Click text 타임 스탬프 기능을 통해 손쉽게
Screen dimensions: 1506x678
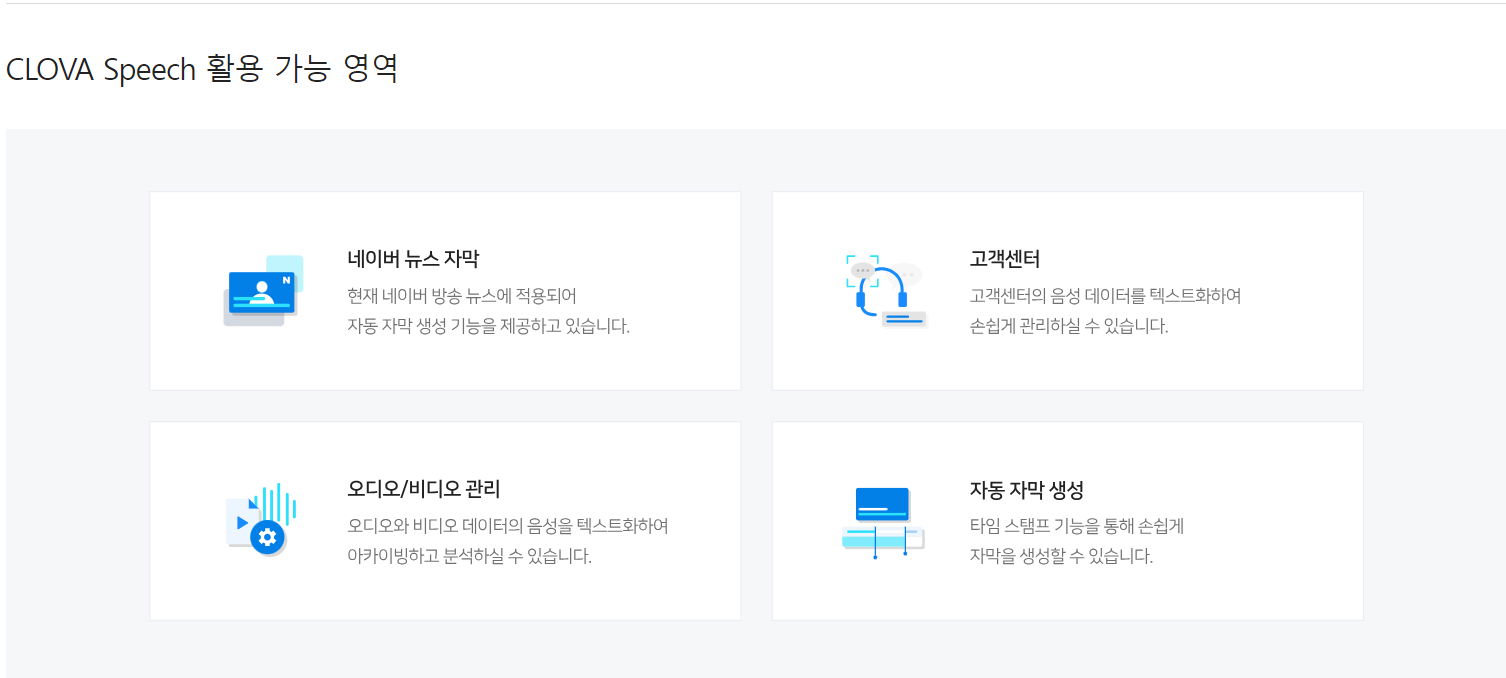point(1077,526)
